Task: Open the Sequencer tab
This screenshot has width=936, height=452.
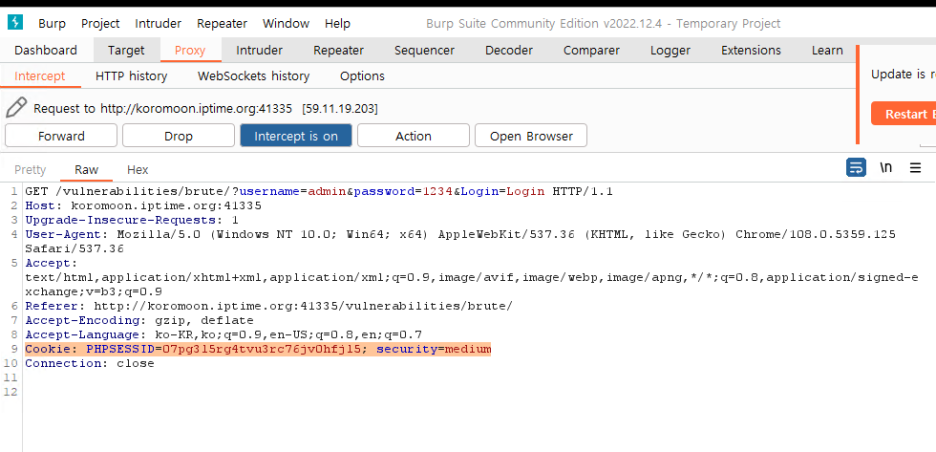Action: tap(424, 50)
